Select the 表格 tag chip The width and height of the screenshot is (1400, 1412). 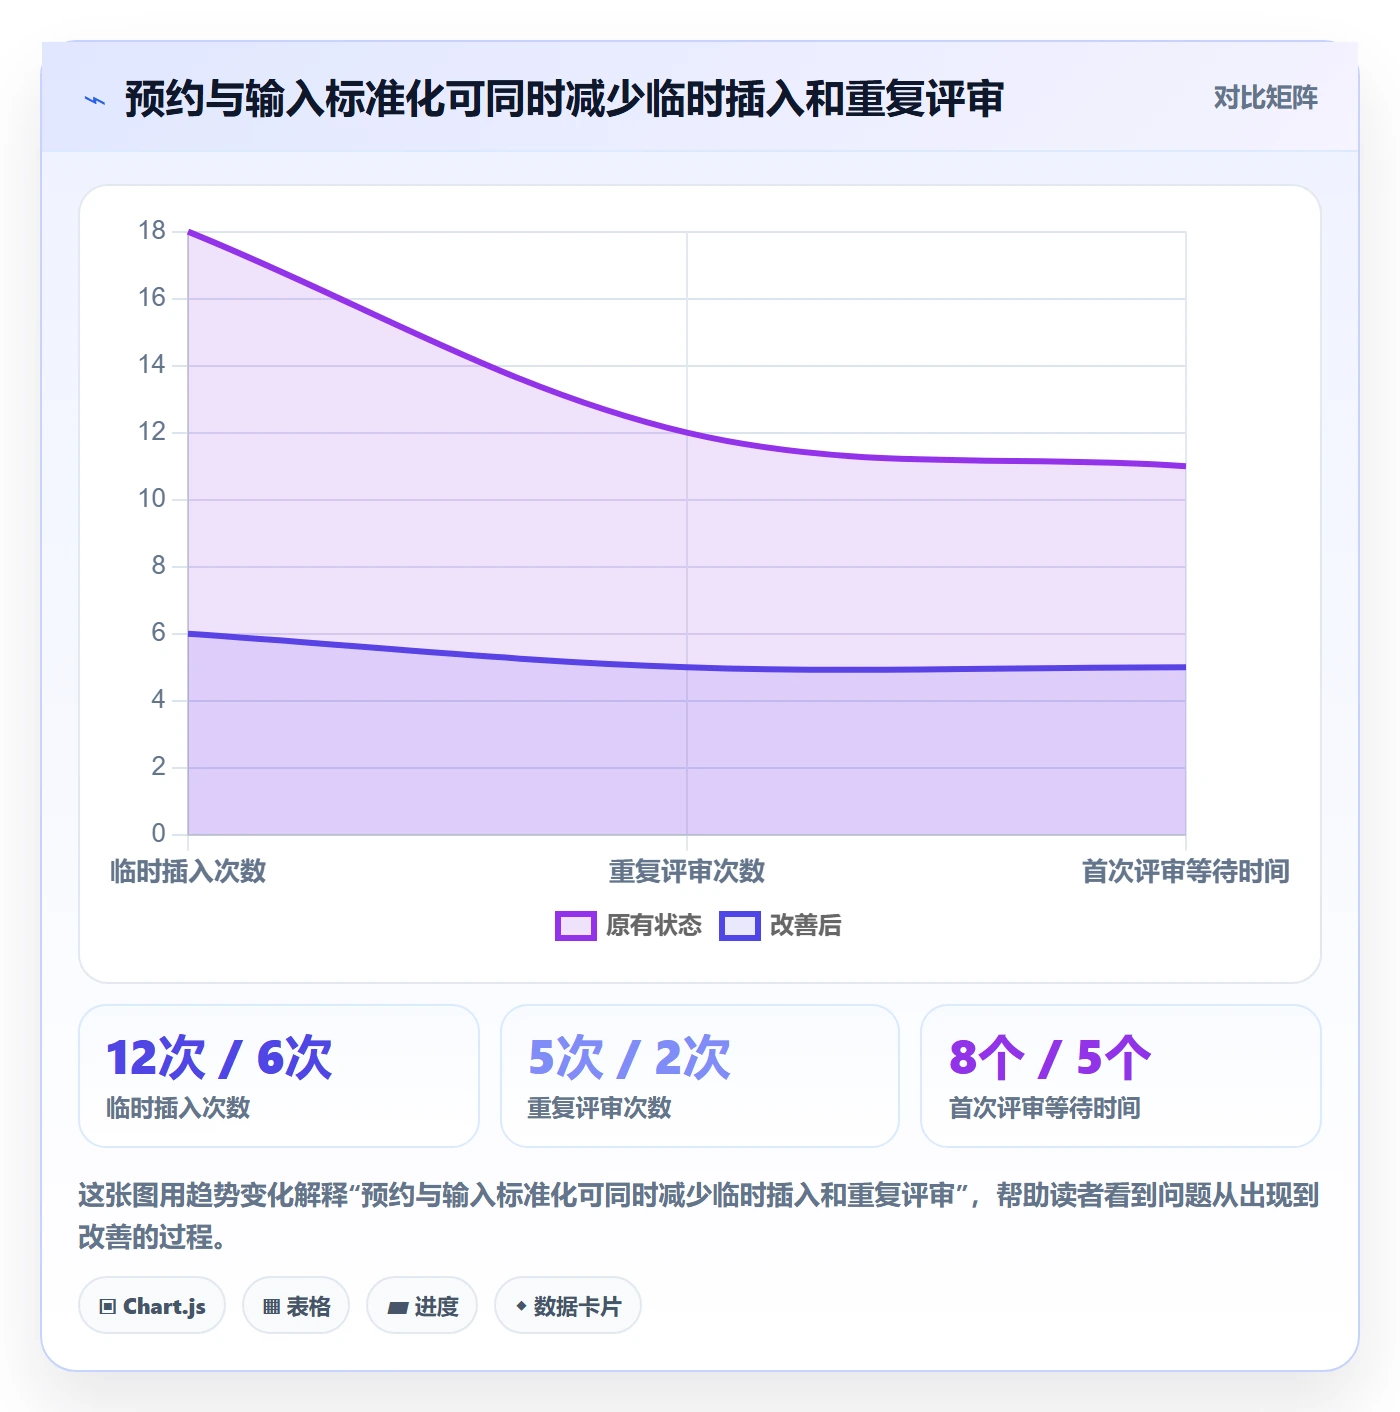point(296,1305)
